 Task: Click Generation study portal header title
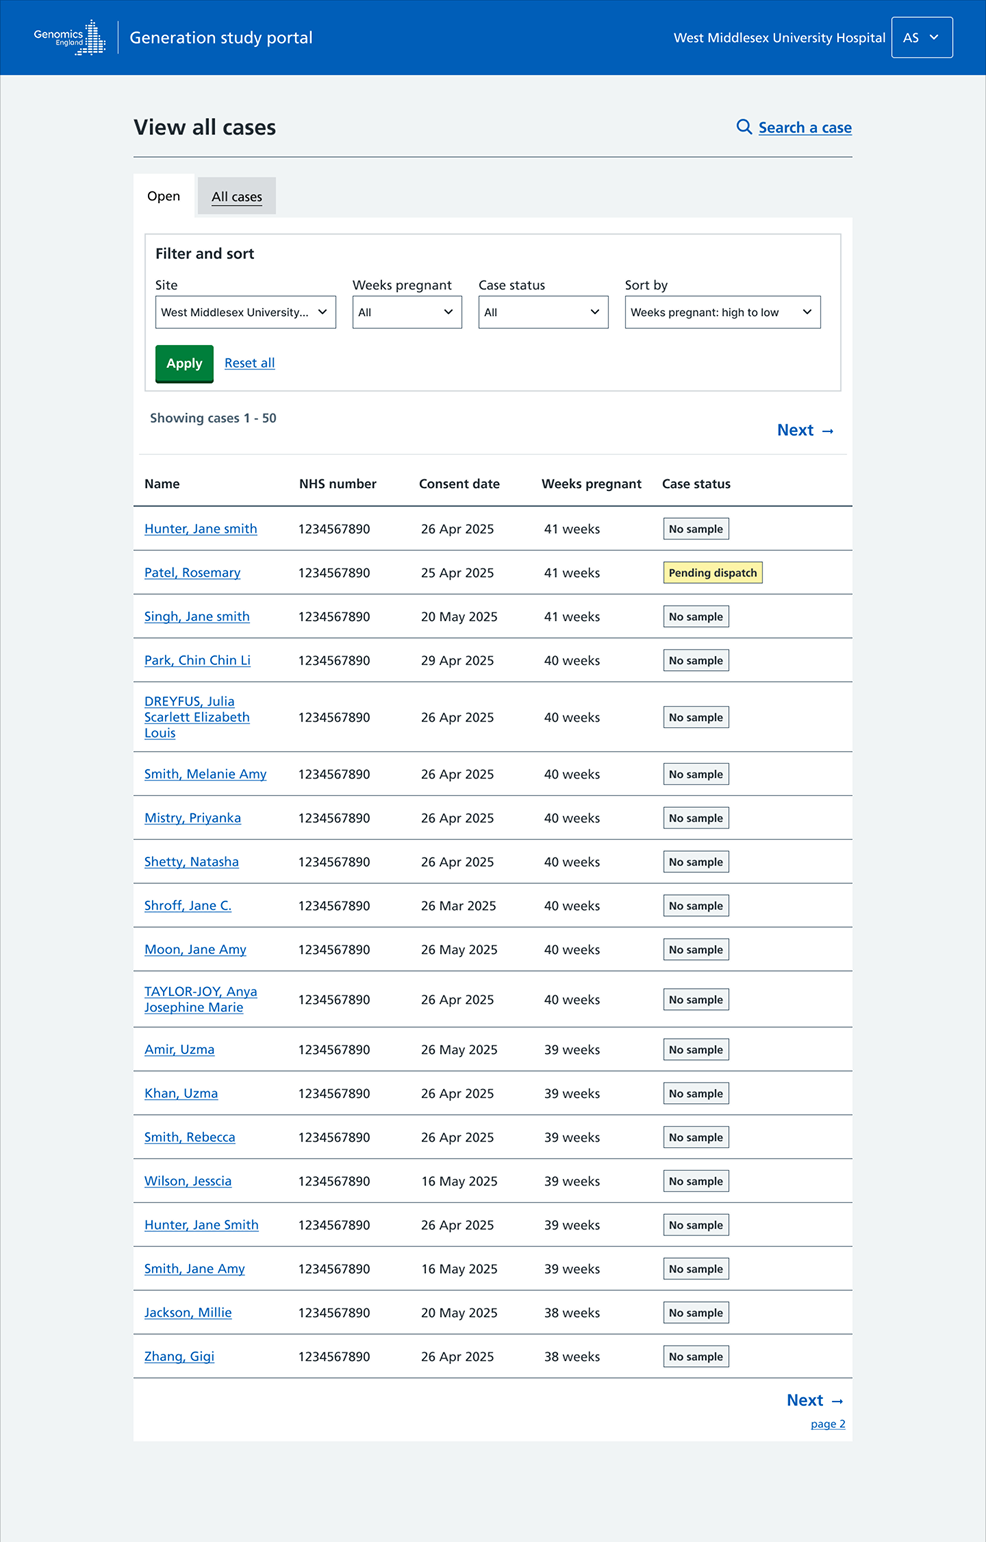(221, 38)
